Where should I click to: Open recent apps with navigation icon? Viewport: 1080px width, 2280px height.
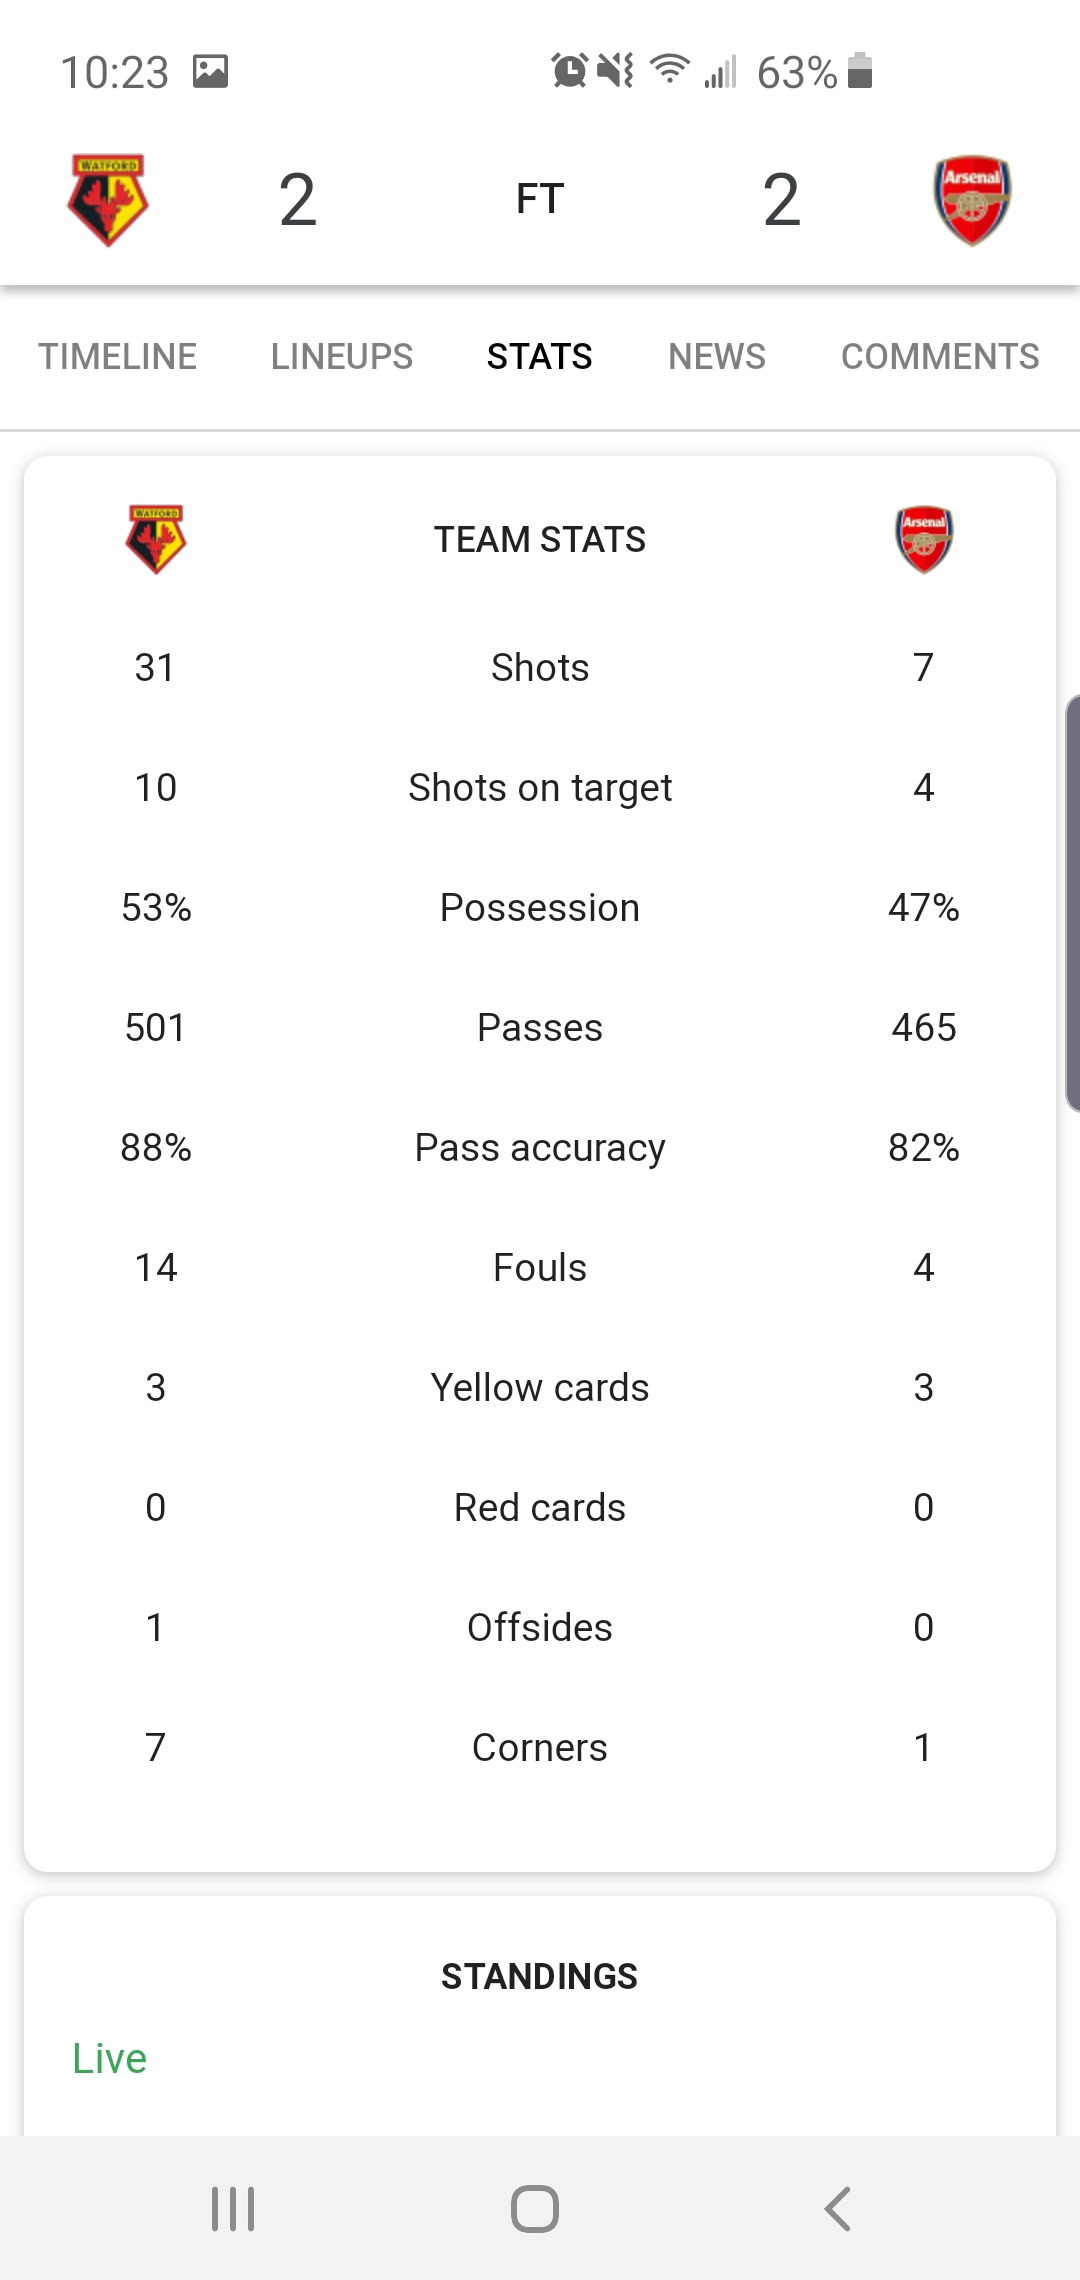pyautogui.click(x=233, y=2208)
